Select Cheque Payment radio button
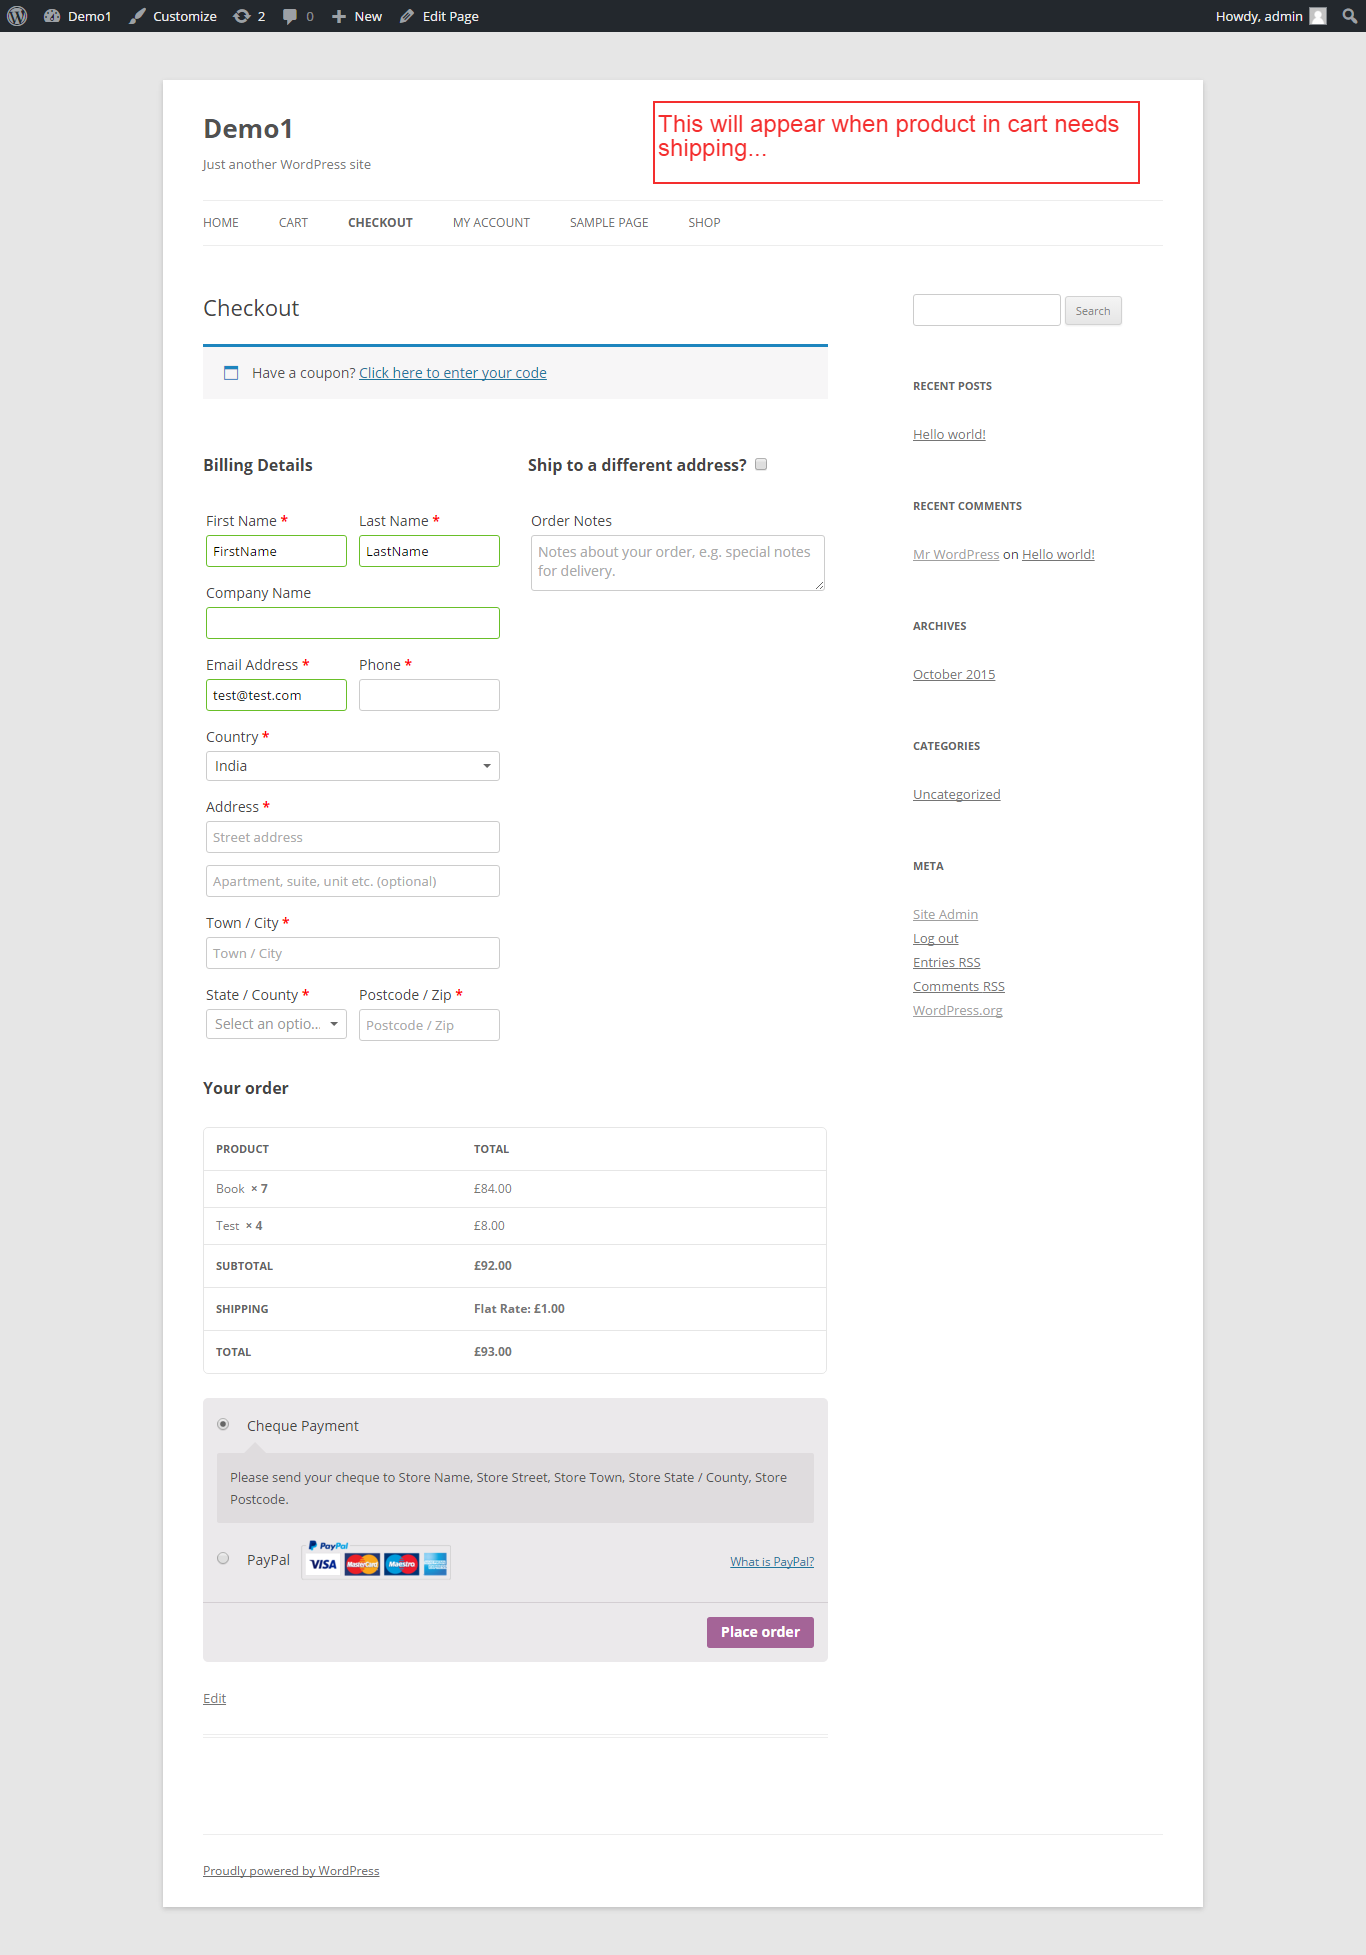The image size is (1366, 1955). point(223,1425)
